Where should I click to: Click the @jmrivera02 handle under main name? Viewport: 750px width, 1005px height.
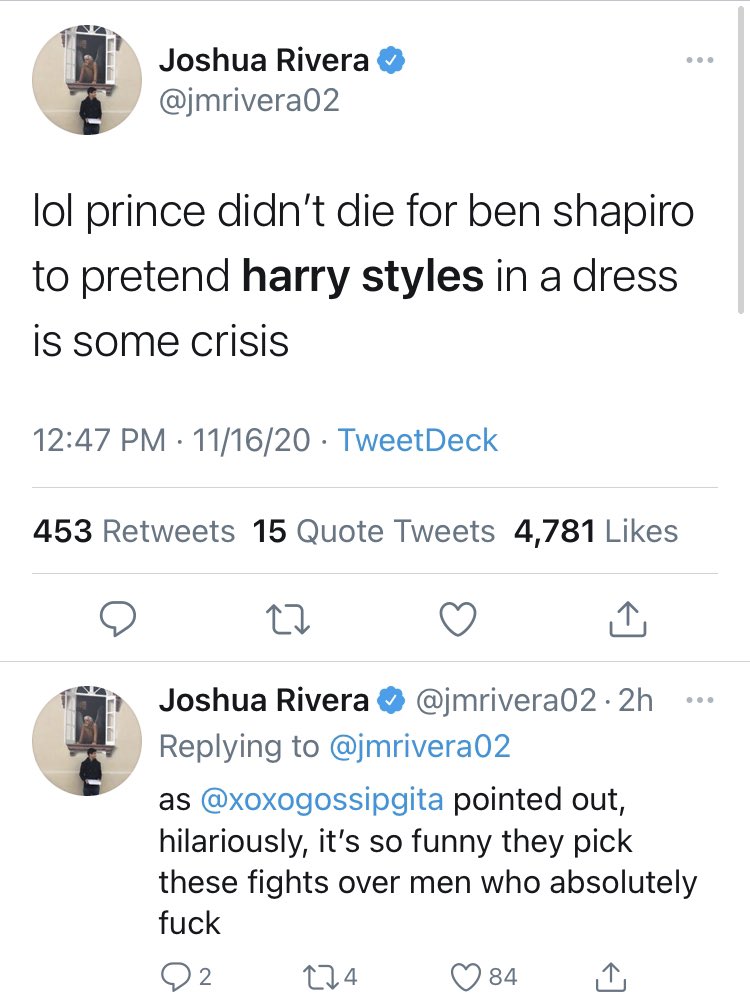249,100
